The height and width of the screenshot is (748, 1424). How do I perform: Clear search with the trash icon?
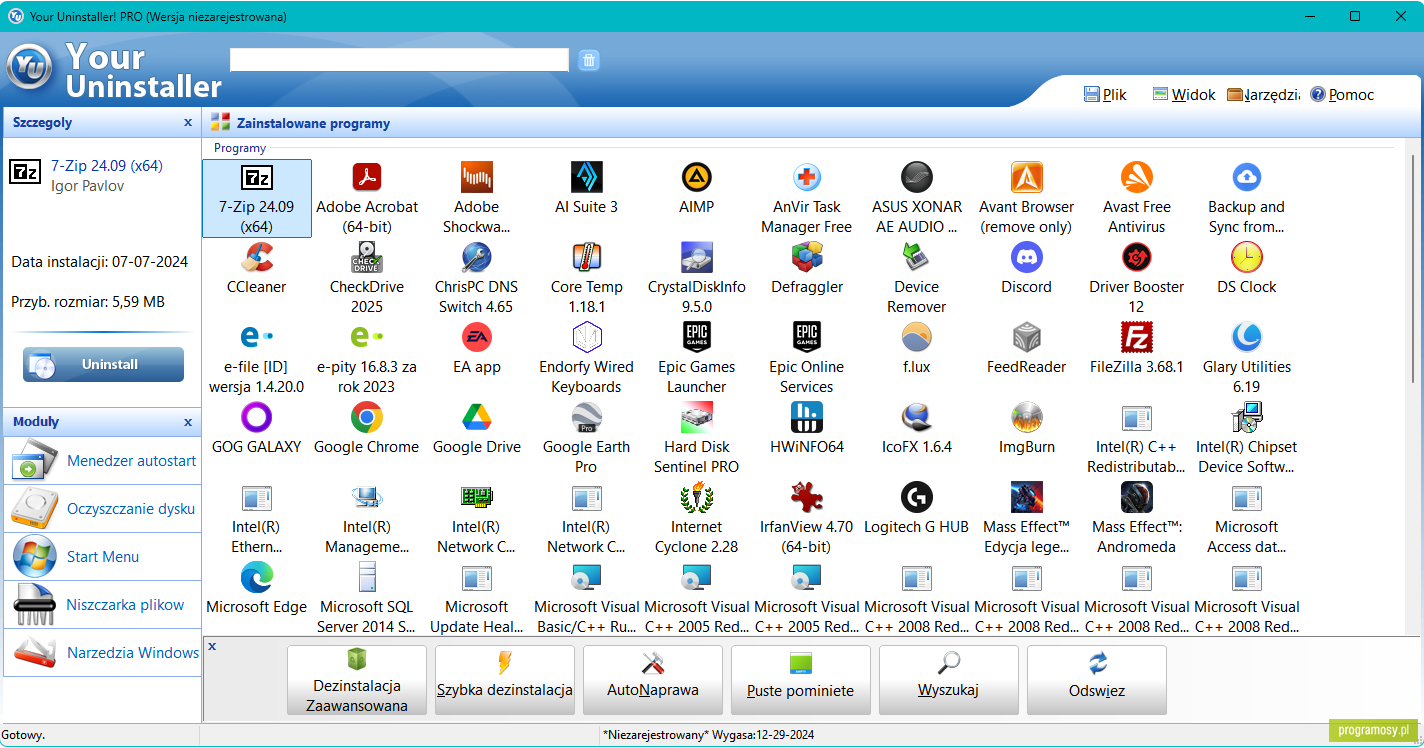(589, 60)
